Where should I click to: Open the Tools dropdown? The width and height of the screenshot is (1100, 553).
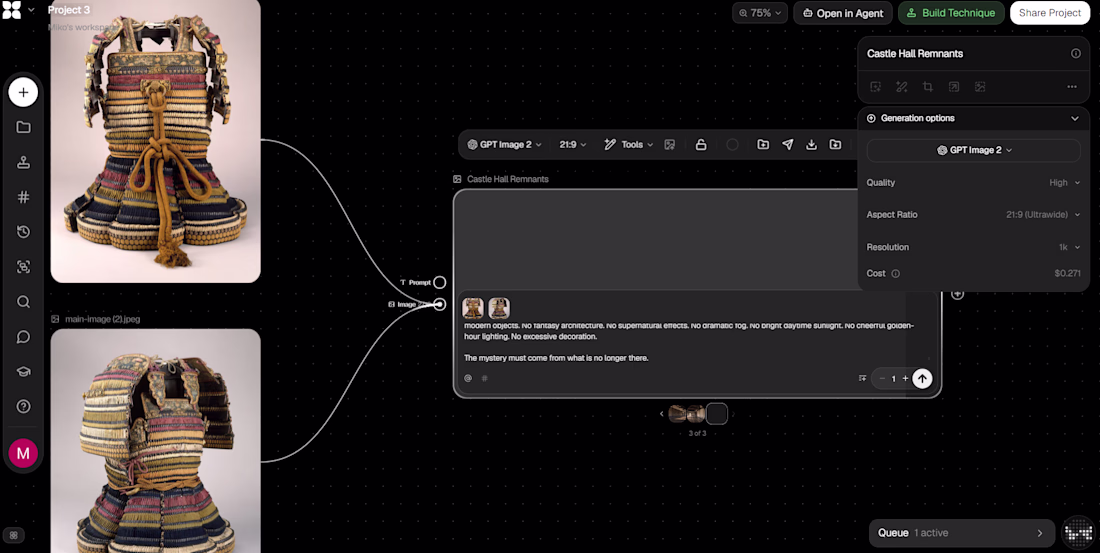tap(629, 145)
